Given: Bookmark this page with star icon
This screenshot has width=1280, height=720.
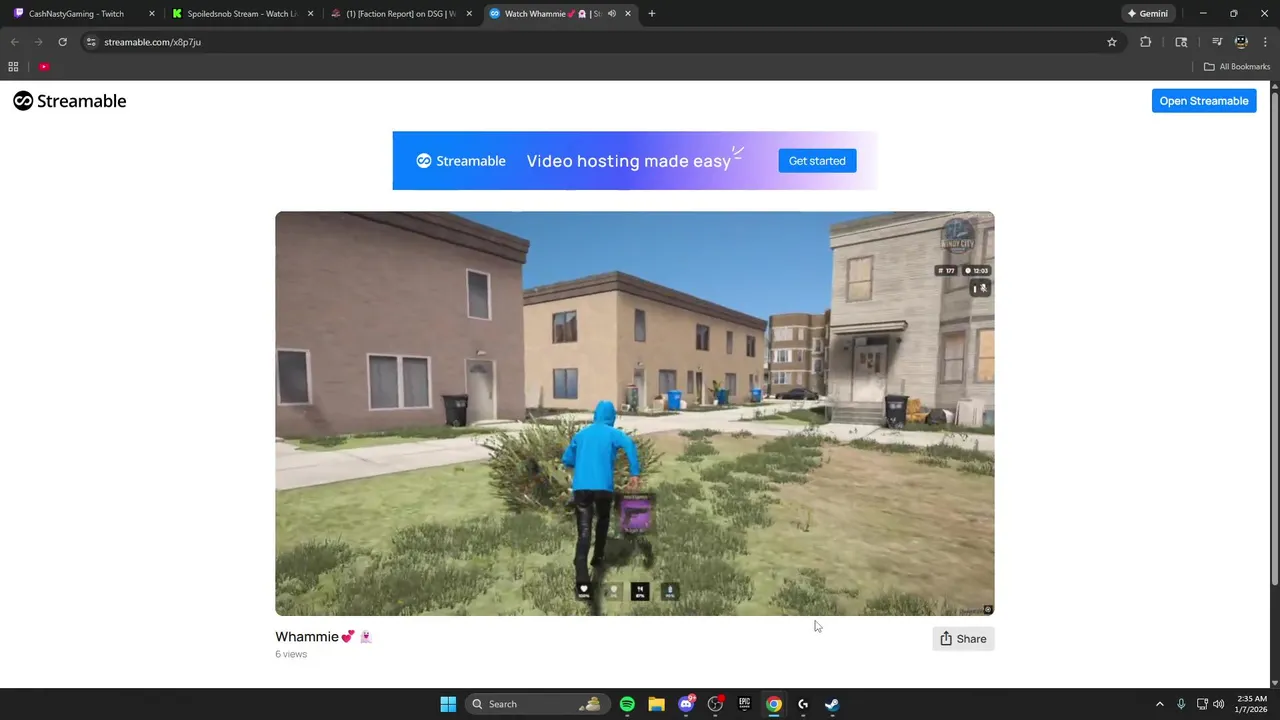Looking at the screenshot, I should coord(1111,42).
